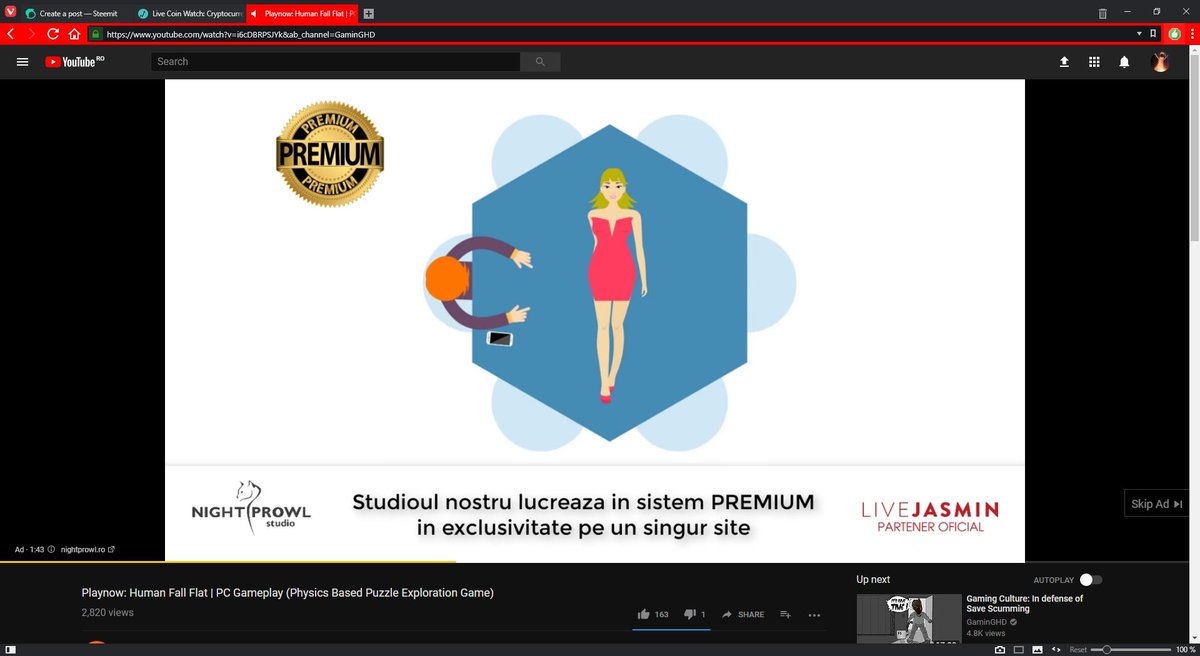Go back to previous page

[11, 33]
